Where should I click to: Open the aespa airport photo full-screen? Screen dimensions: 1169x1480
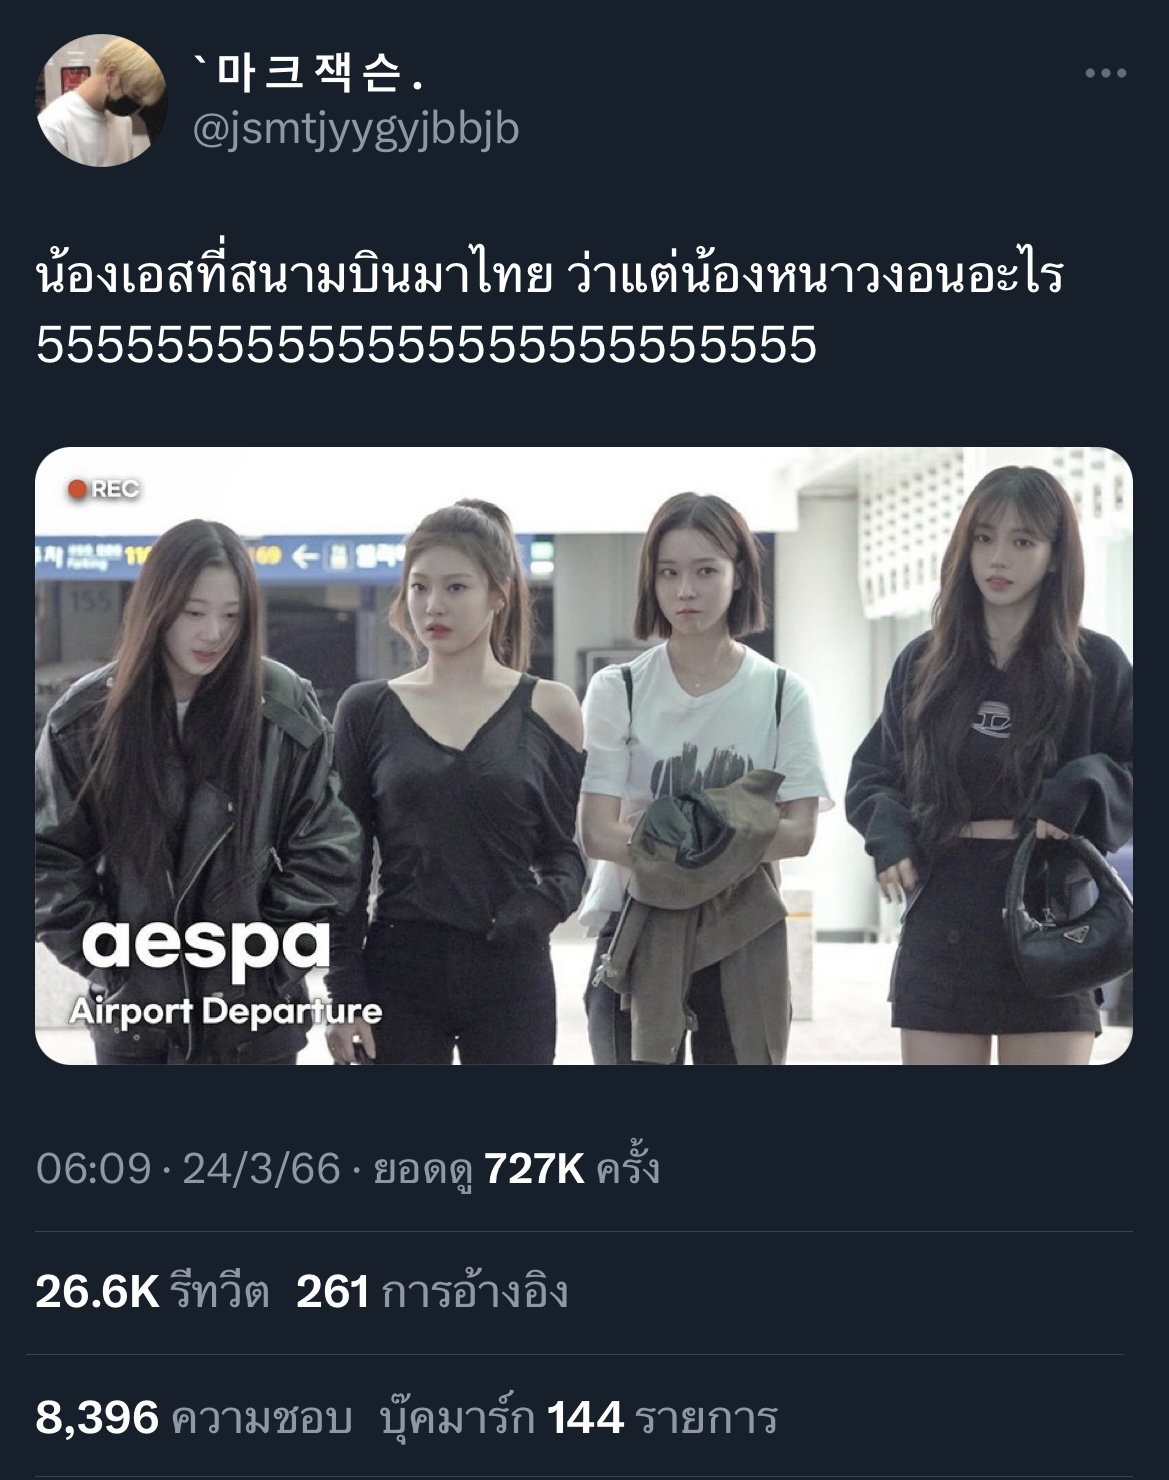click(x=584, y=756)
